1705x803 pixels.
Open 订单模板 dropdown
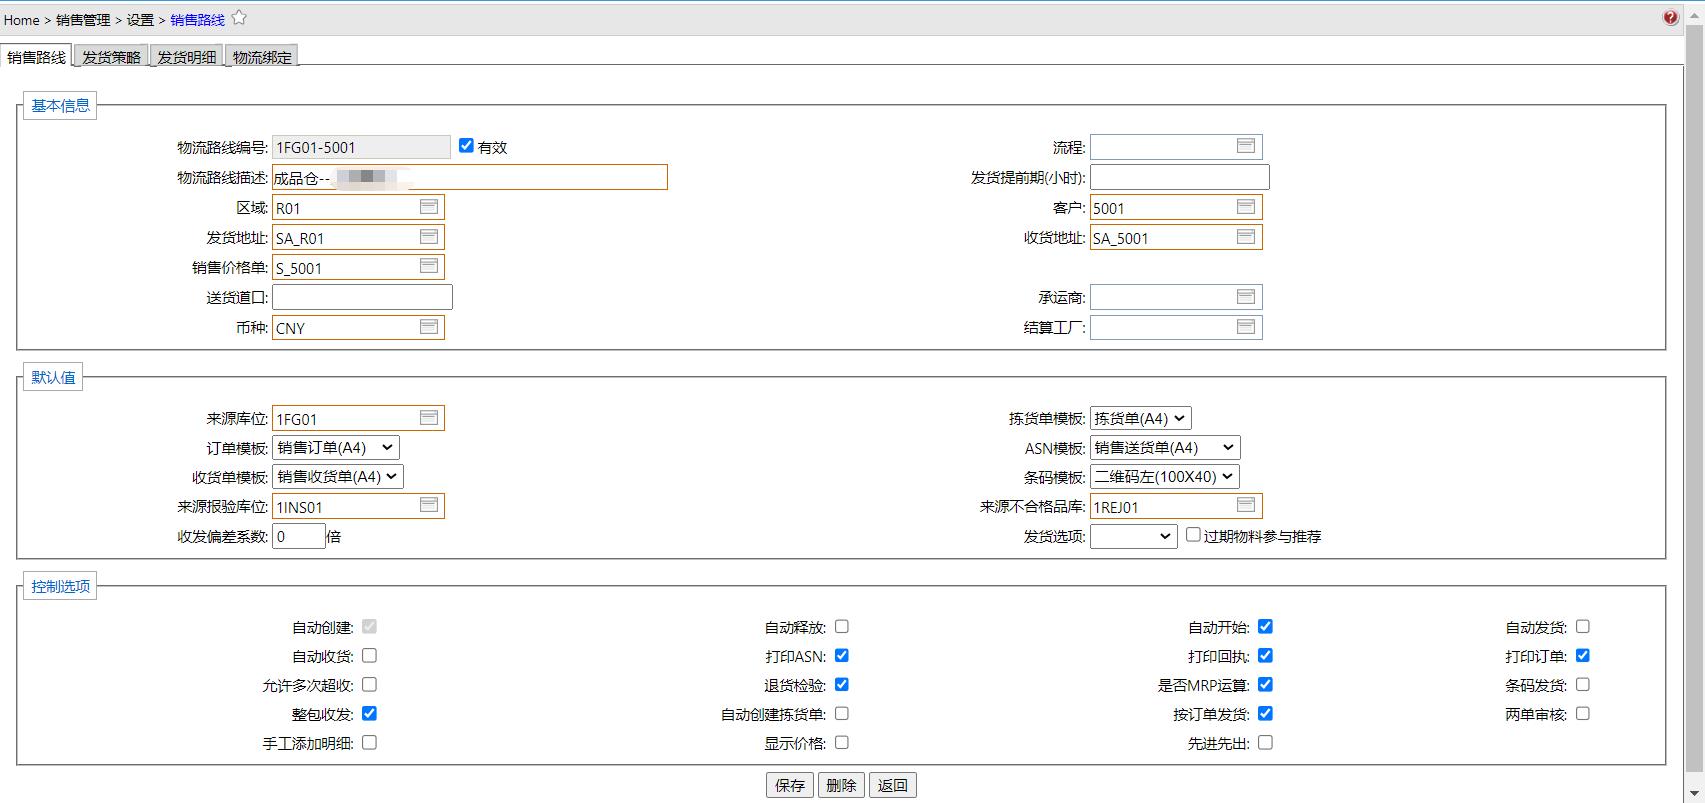coord(336,447)
